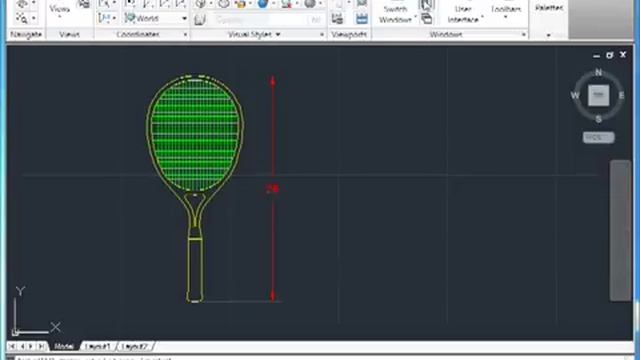Viewport: 640px width, 360px height.
Task: Click the view manager icon beside Views
Action: pos(84,4)
